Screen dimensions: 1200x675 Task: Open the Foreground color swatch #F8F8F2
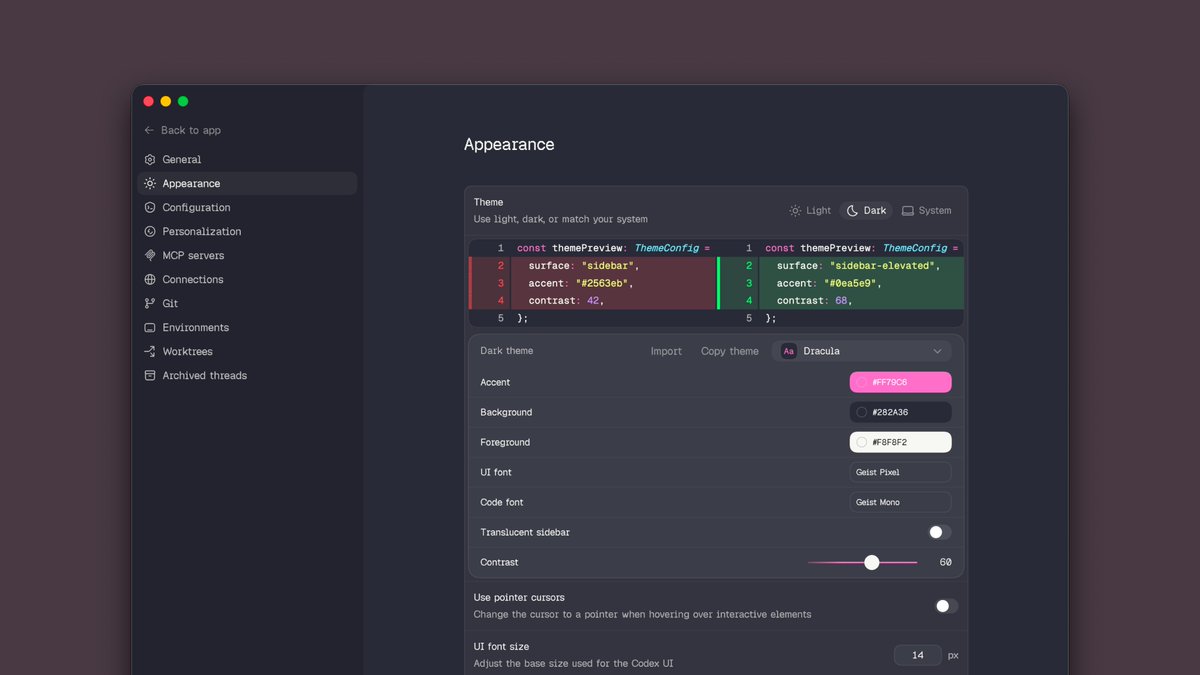pos(901,442)
